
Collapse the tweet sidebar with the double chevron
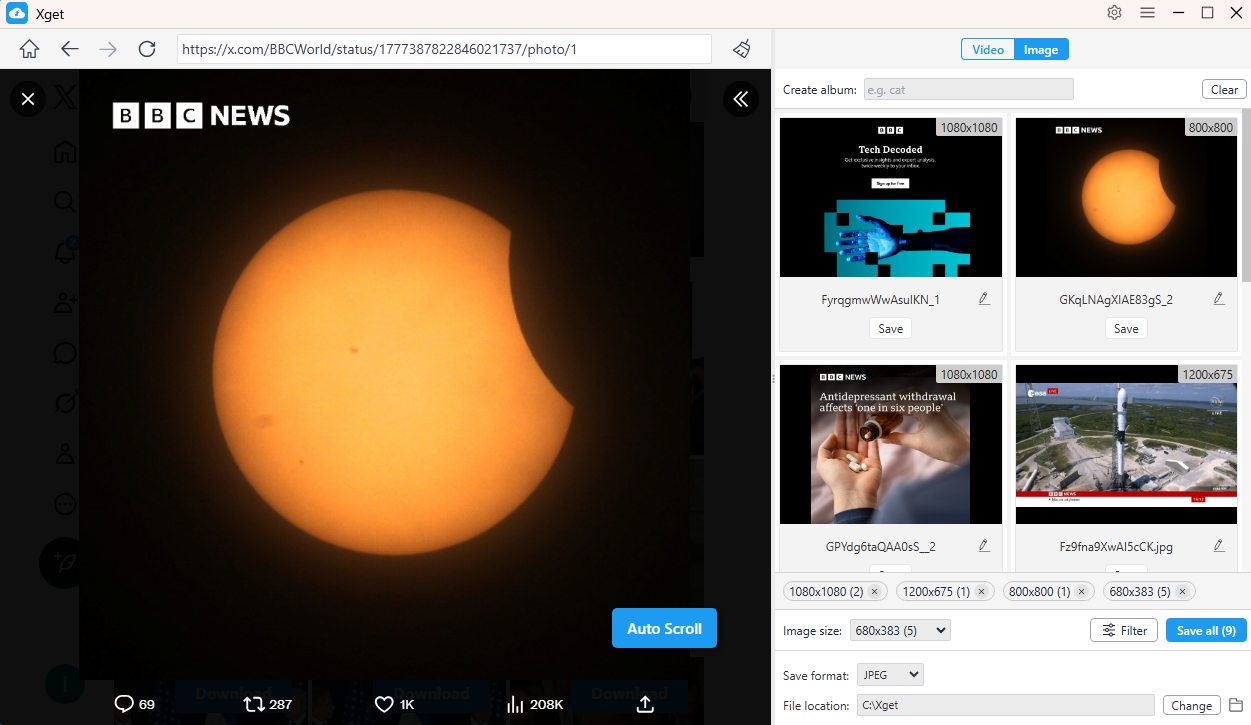pos(741,98)
